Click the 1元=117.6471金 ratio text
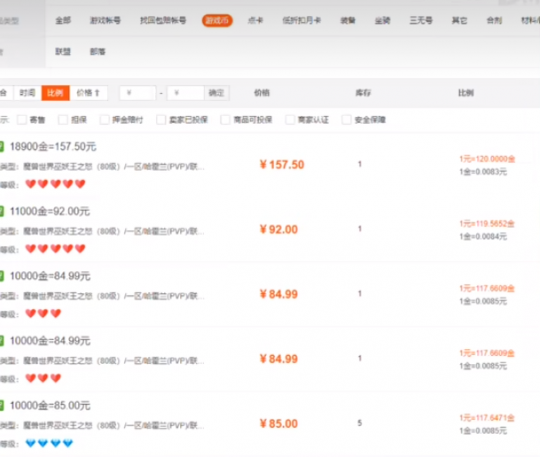 pyautogui.click(x=487, y=418)
